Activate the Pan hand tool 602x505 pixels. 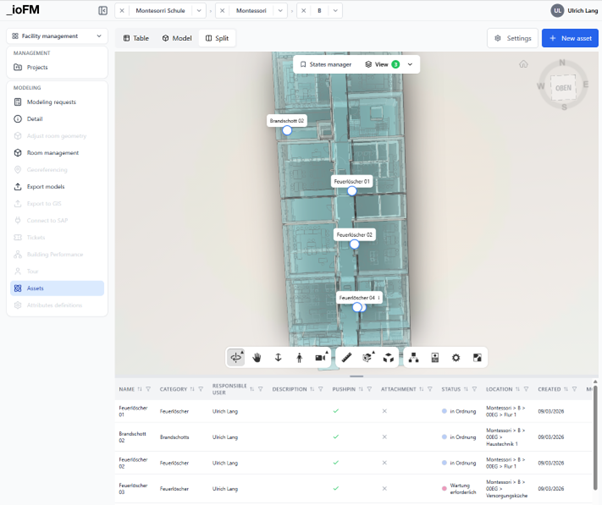click(x=257, y=357)
